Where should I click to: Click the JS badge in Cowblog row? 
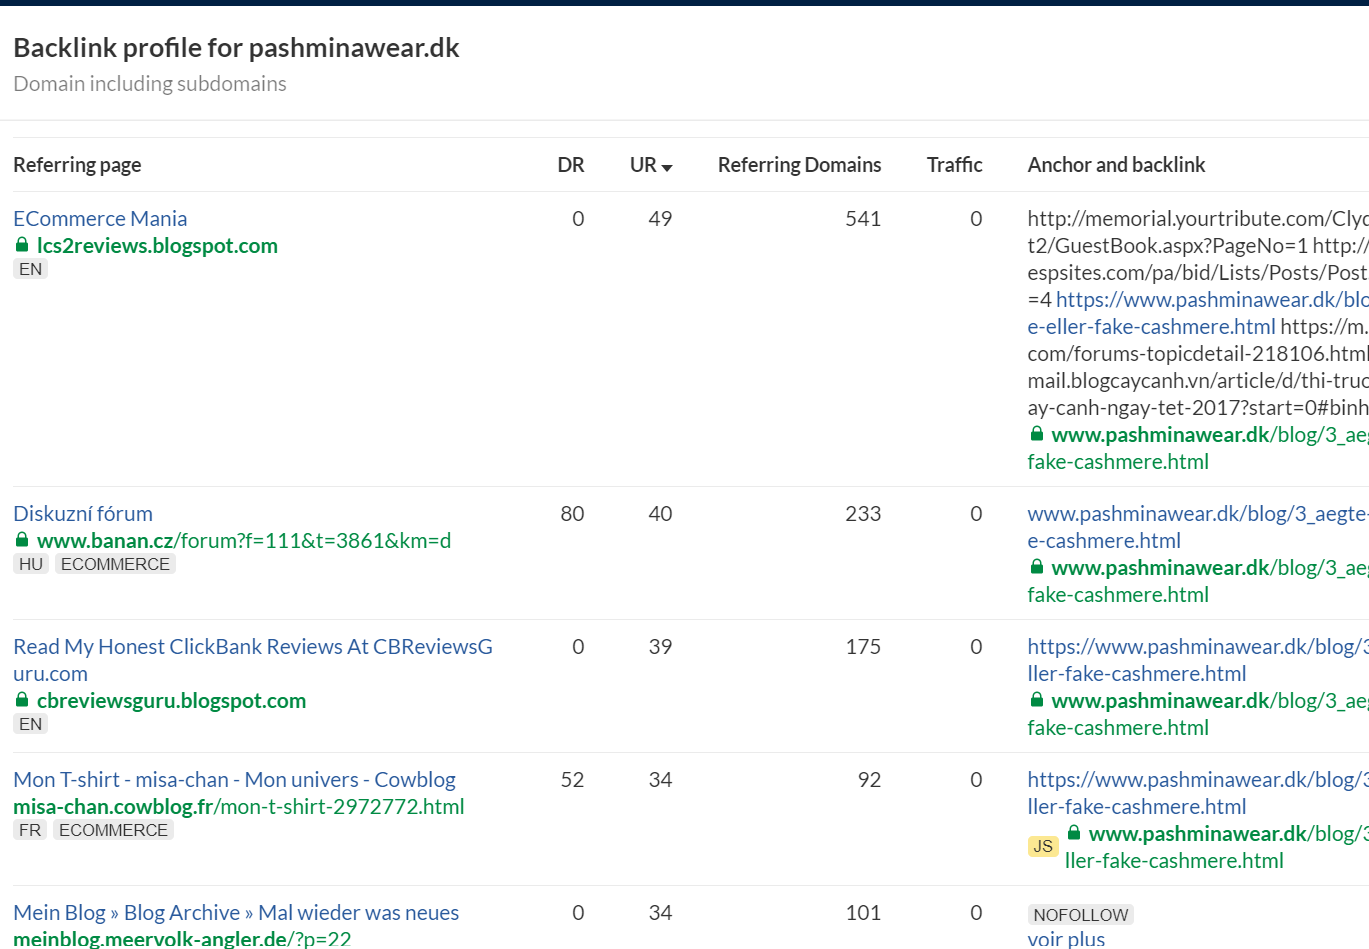coord(1043,846)
